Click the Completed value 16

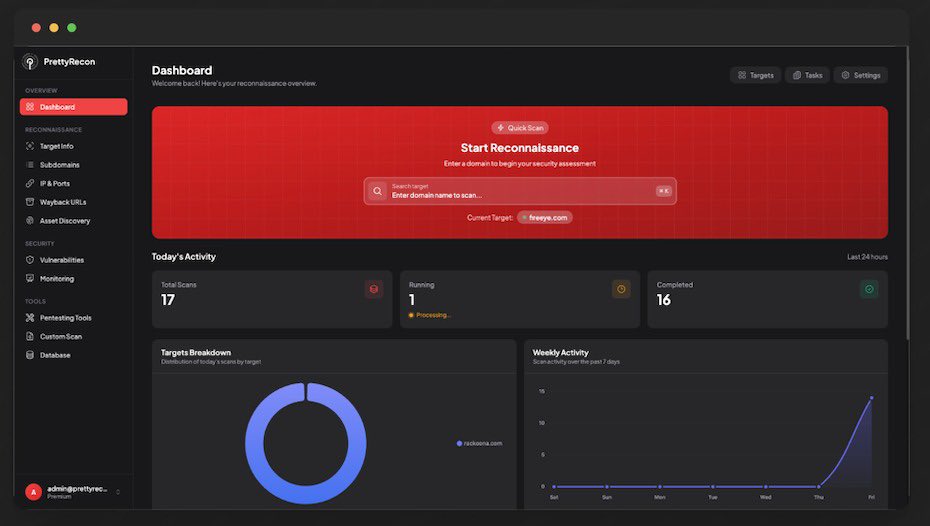point(664,300)
